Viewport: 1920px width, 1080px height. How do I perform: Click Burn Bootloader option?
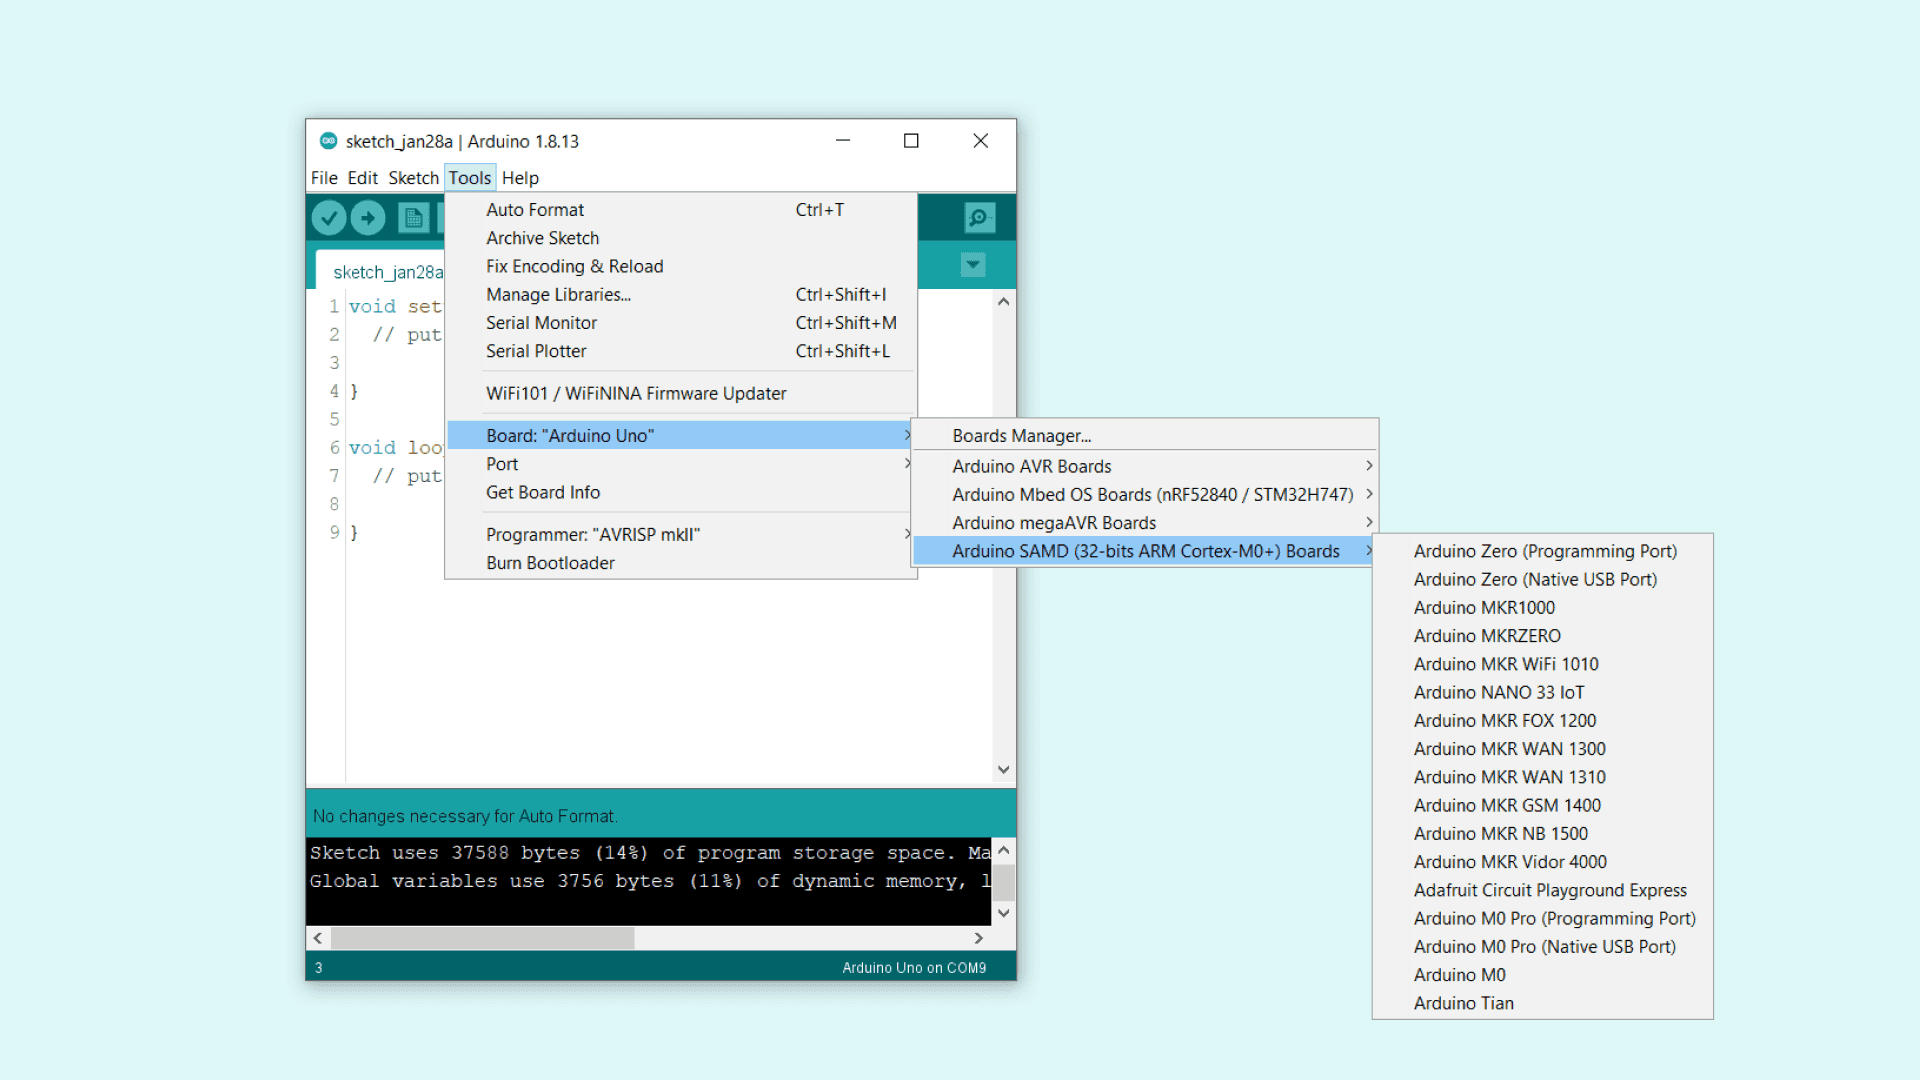[550, 563]
